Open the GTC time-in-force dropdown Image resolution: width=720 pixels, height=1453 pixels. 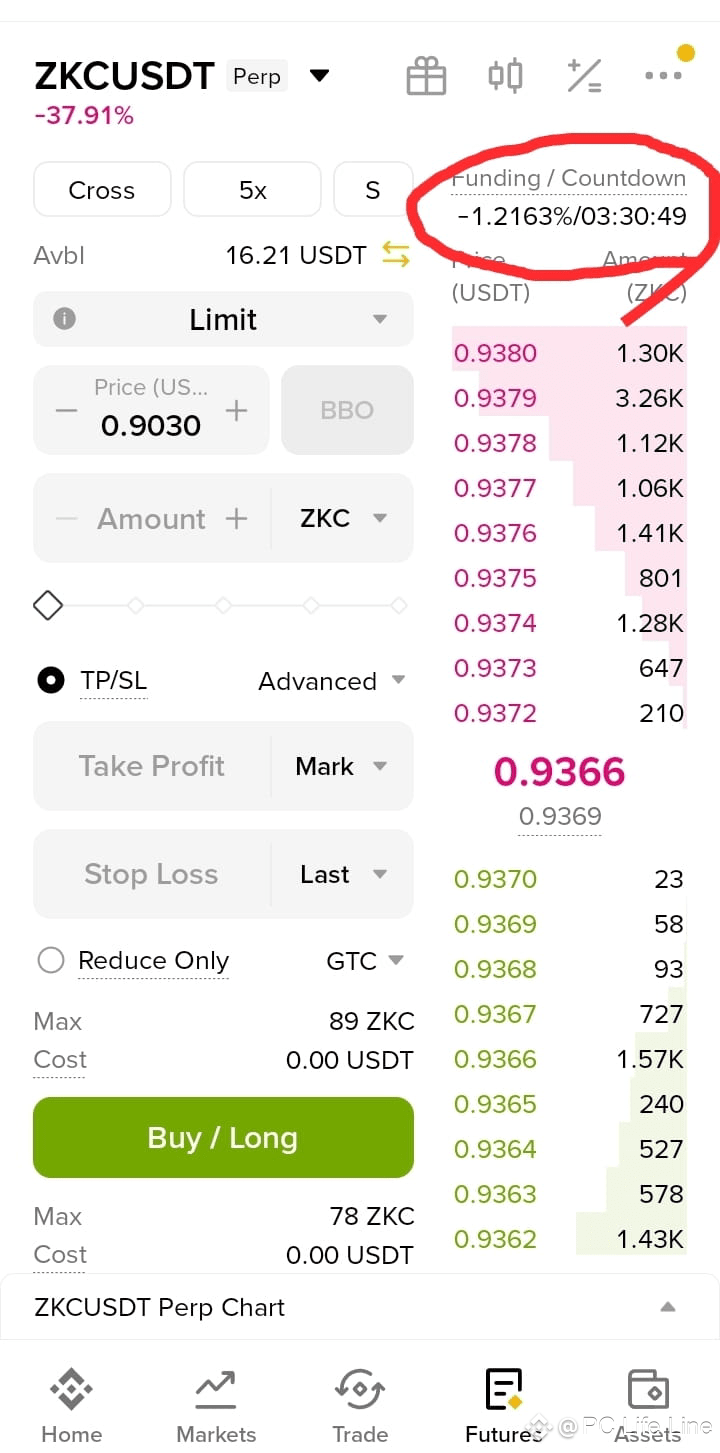(365, 961)
